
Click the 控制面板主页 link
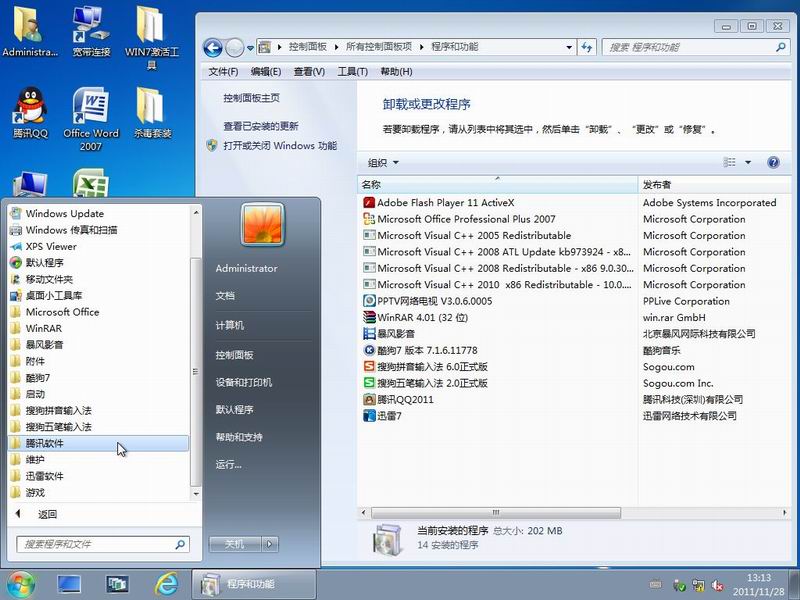[x=252, y=98]
